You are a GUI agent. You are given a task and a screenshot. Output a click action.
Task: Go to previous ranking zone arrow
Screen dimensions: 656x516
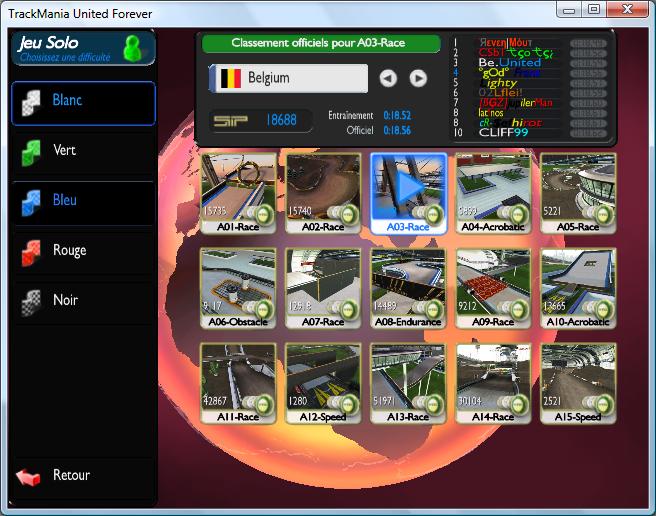pyautogui.click(x=388, y=78)
